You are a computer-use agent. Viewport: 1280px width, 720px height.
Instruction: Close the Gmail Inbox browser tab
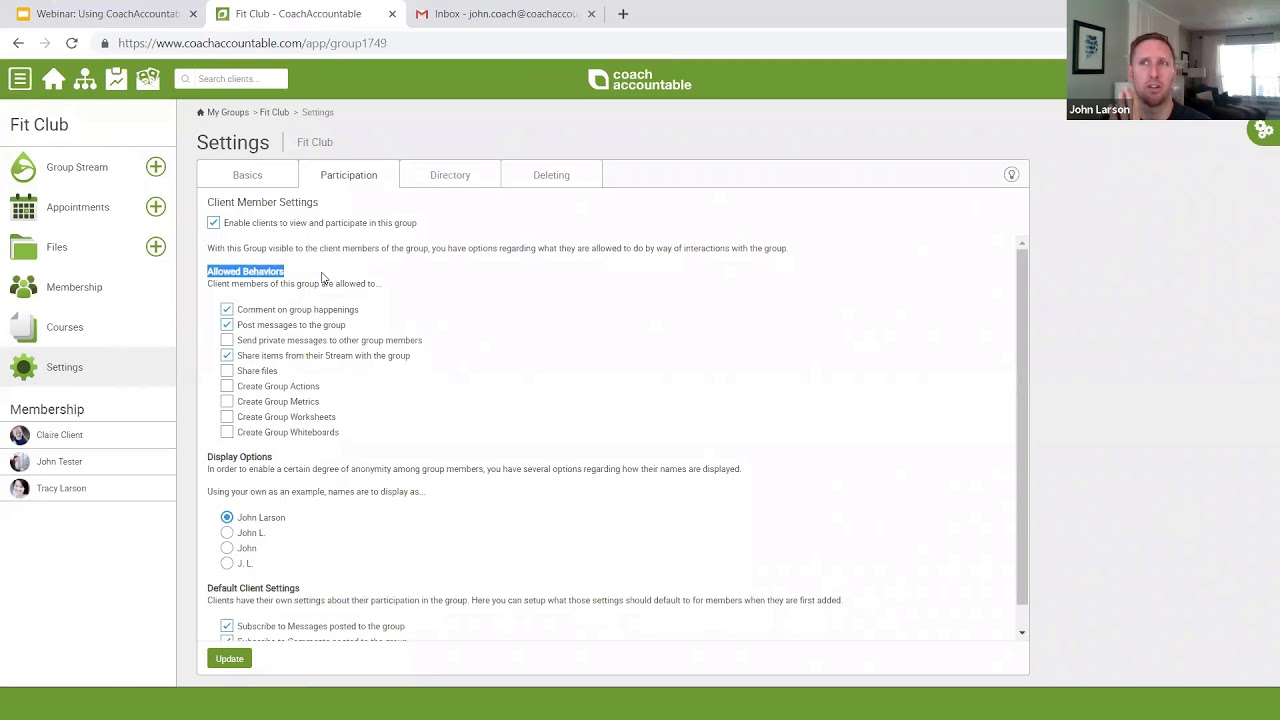click(591, 14)
